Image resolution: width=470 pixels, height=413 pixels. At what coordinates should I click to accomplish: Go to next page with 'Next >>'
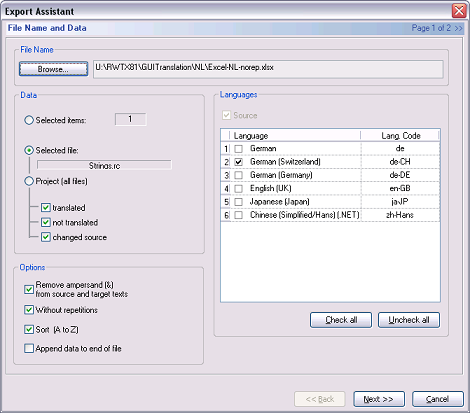[379, 399]
